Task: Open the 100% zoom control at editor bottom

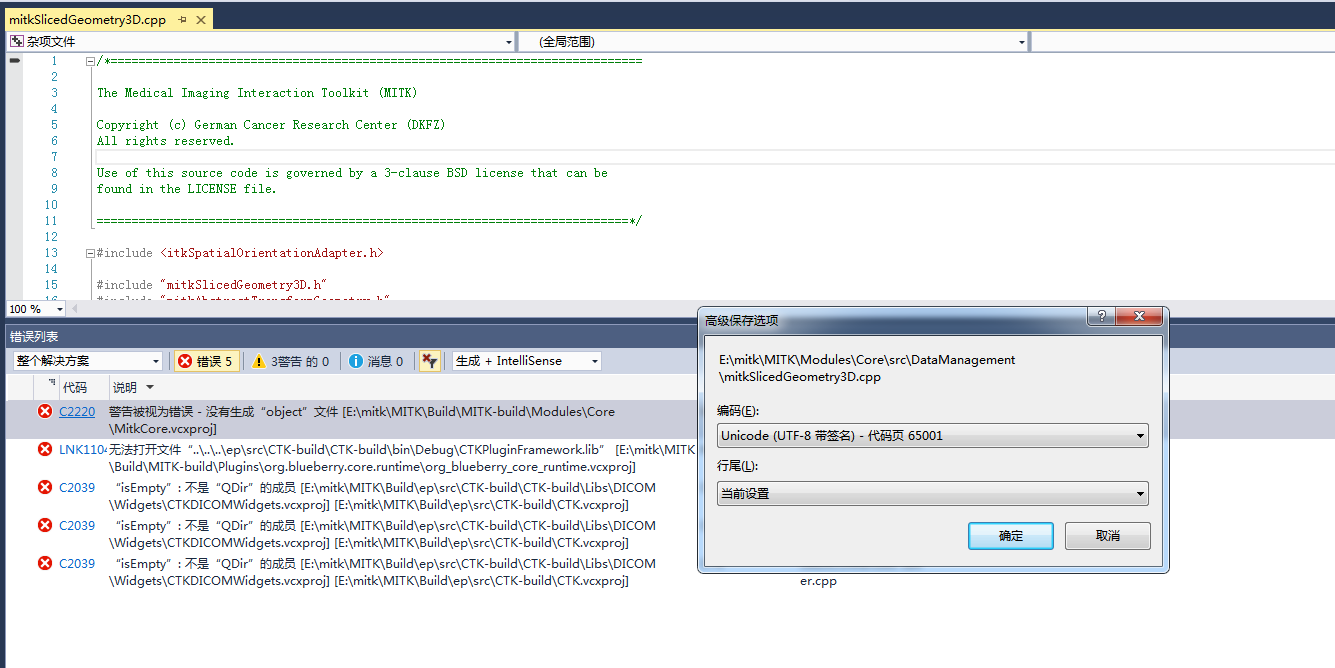Action: (35, 308)
